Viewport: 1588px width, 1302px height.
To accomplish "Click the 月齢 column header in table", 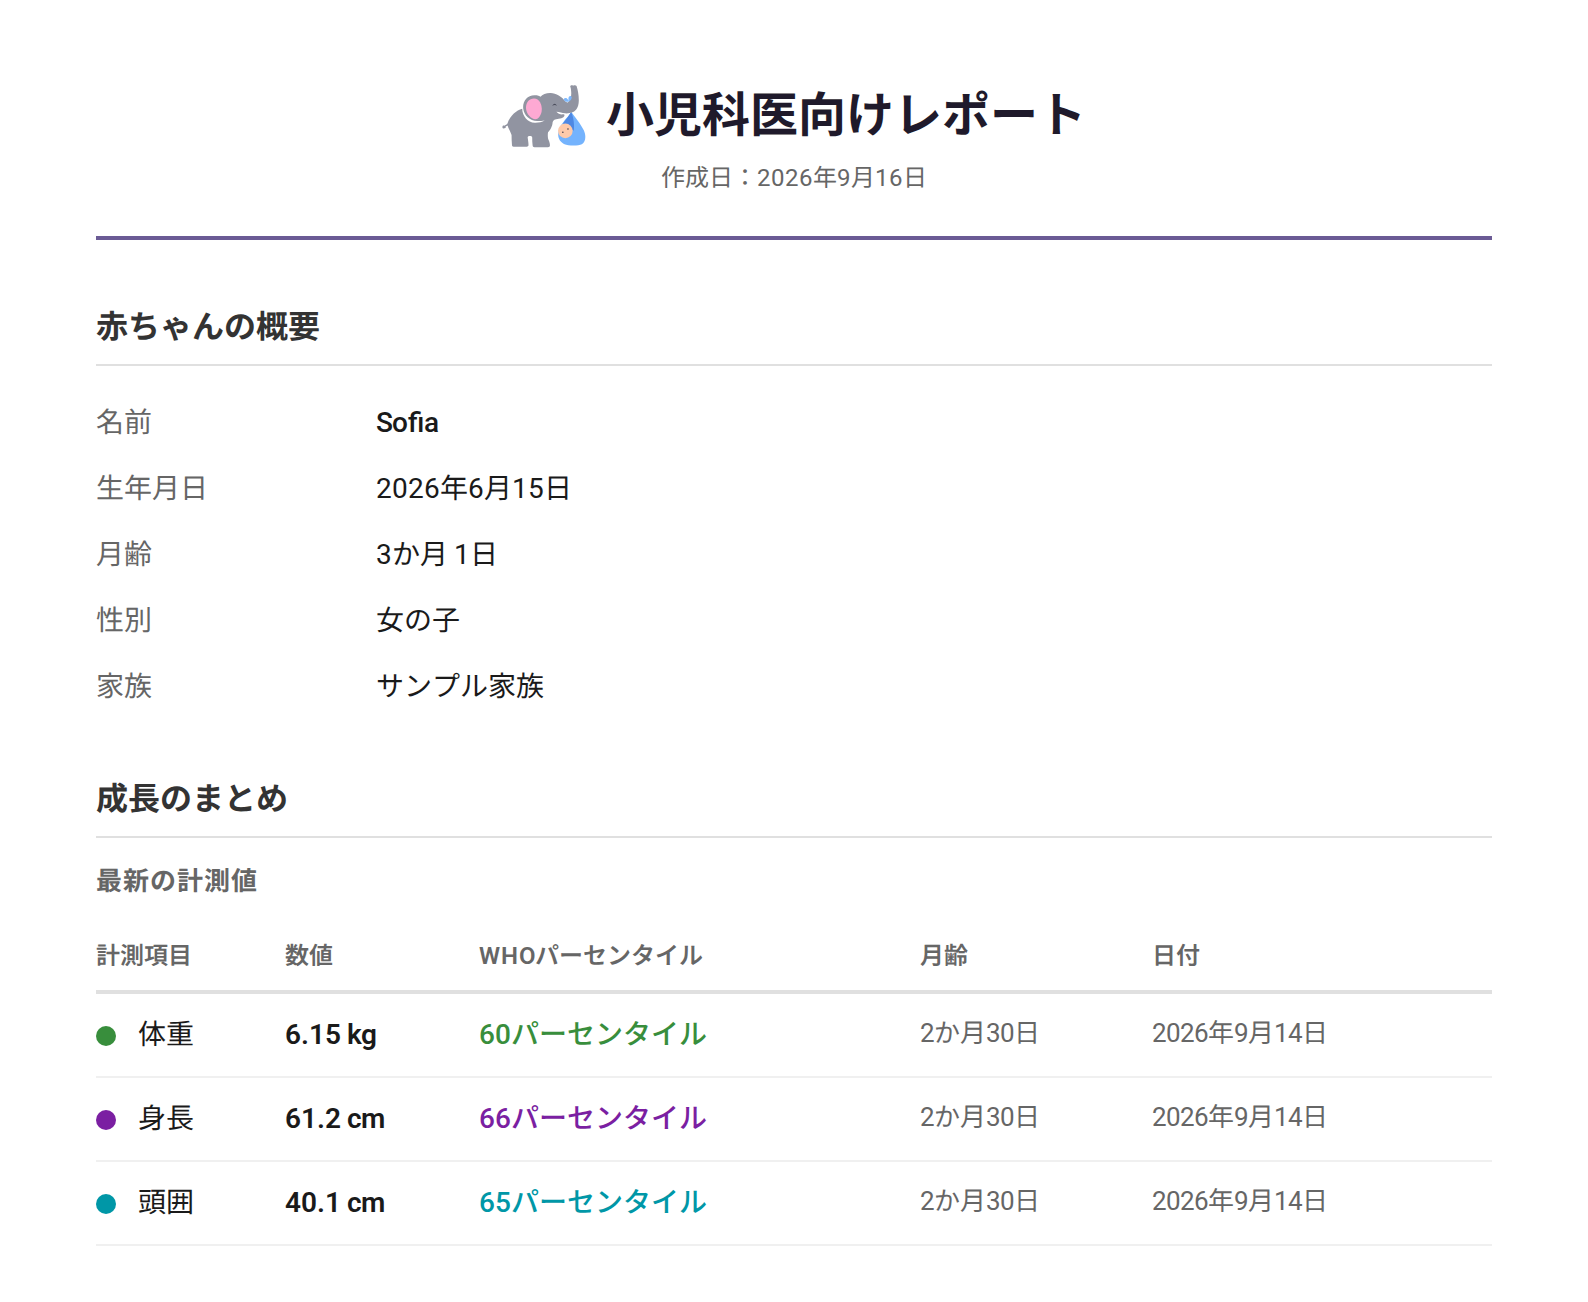I will coord(944,955).
